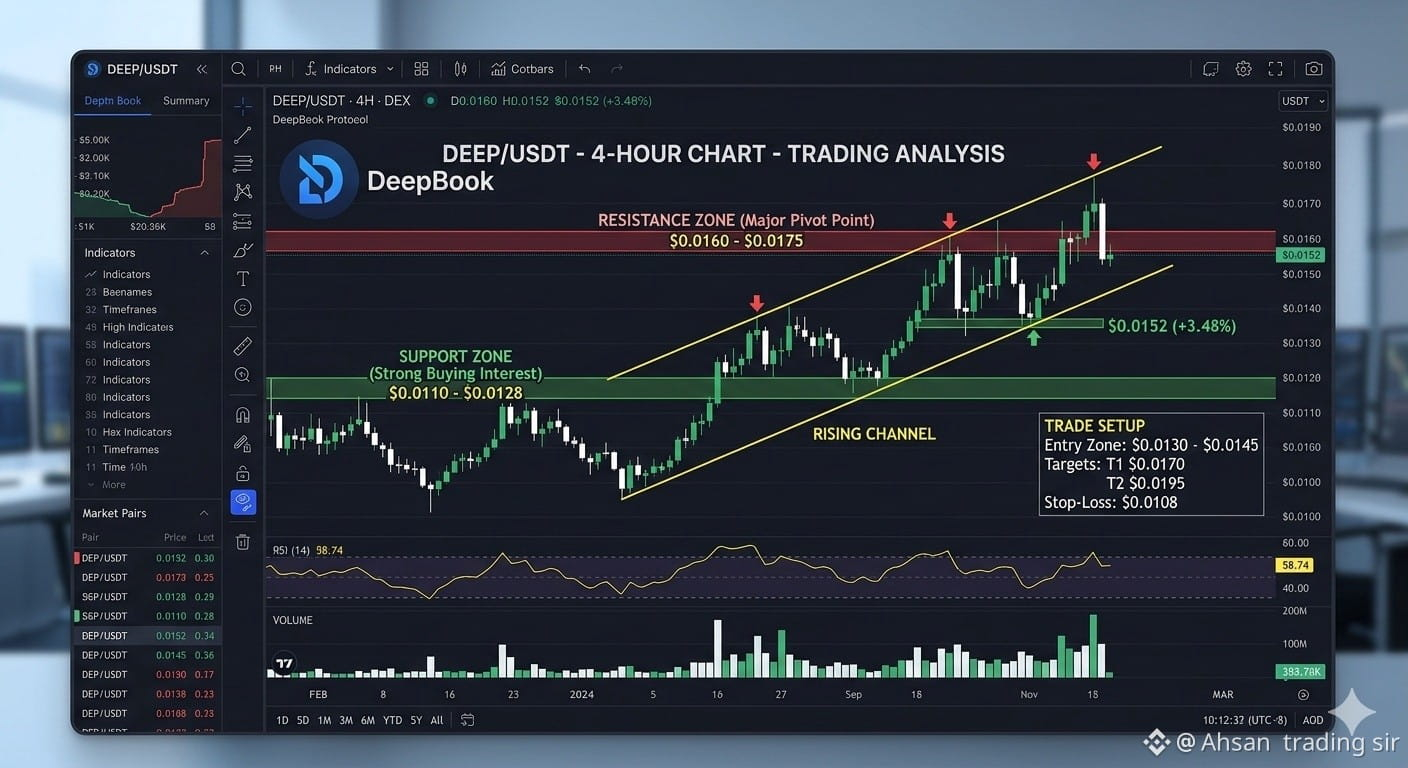Activate the brush drawing tool
1408x768 pixels.
click(243, 250)
